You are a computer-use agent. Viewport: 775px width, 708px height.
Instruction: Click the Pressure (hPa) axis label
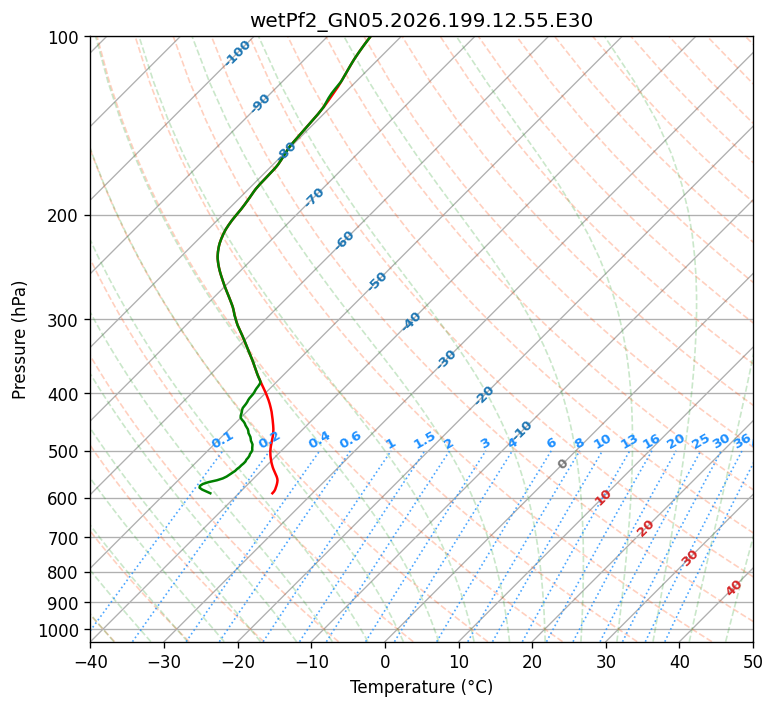(x=18, y=340)
